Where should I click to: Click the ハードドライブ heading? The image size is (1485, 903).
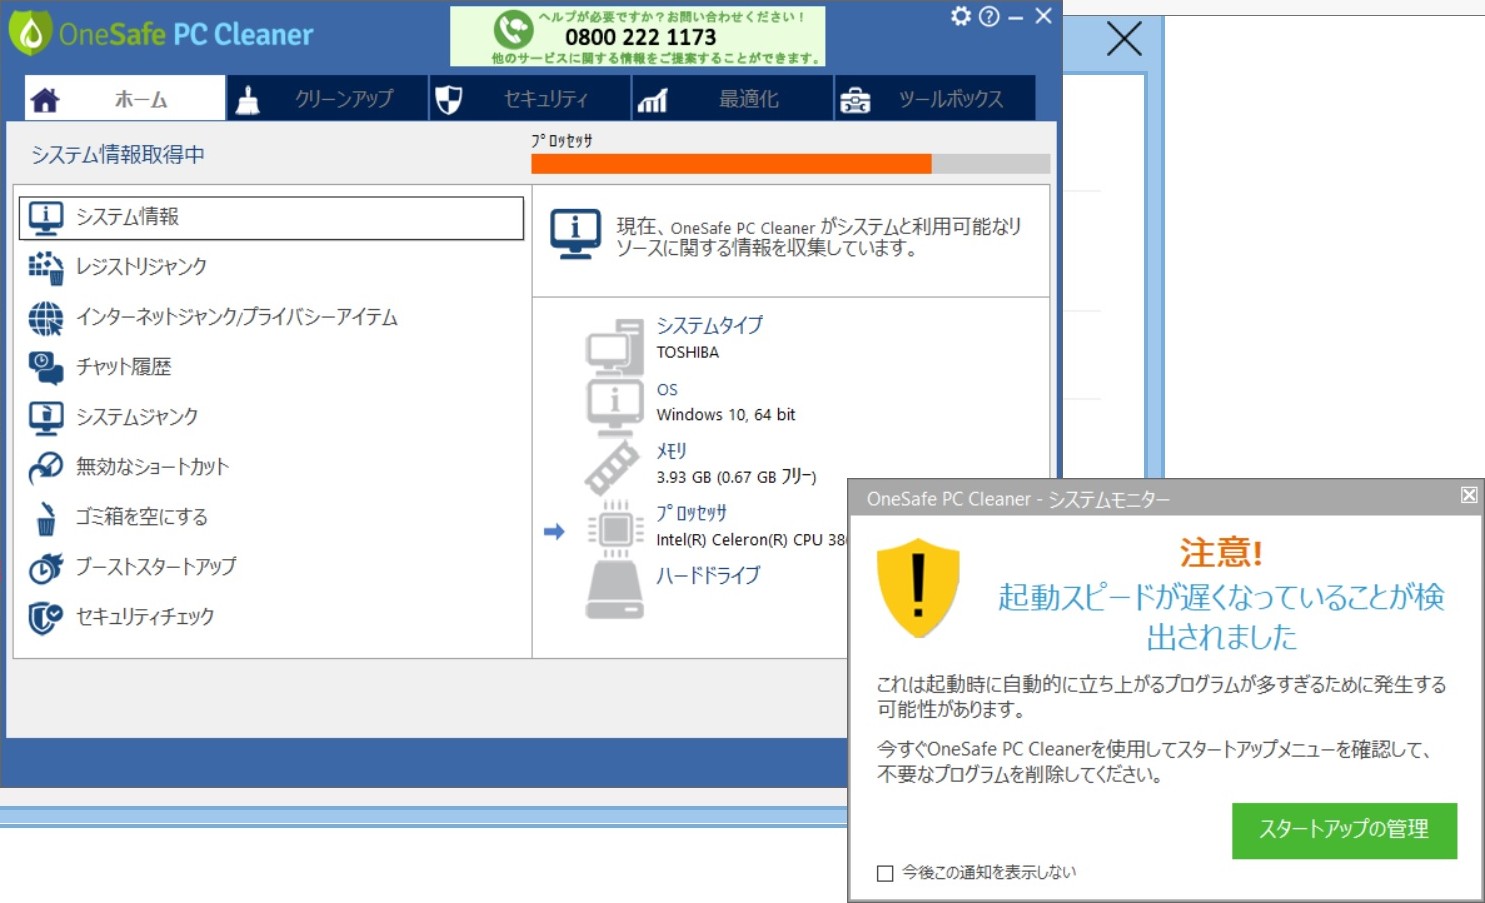[708, 575]
